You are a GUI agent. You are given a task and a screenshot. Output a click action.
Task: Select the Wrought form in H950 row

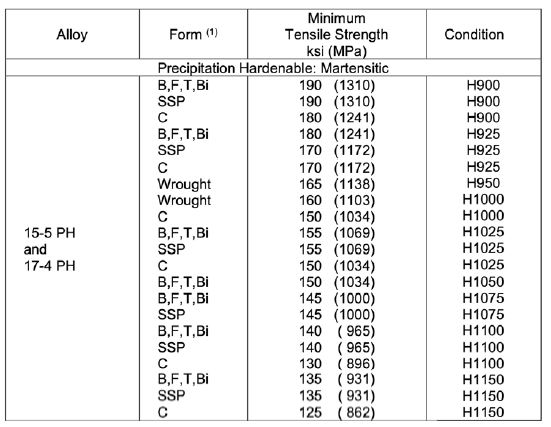[184, 184]
